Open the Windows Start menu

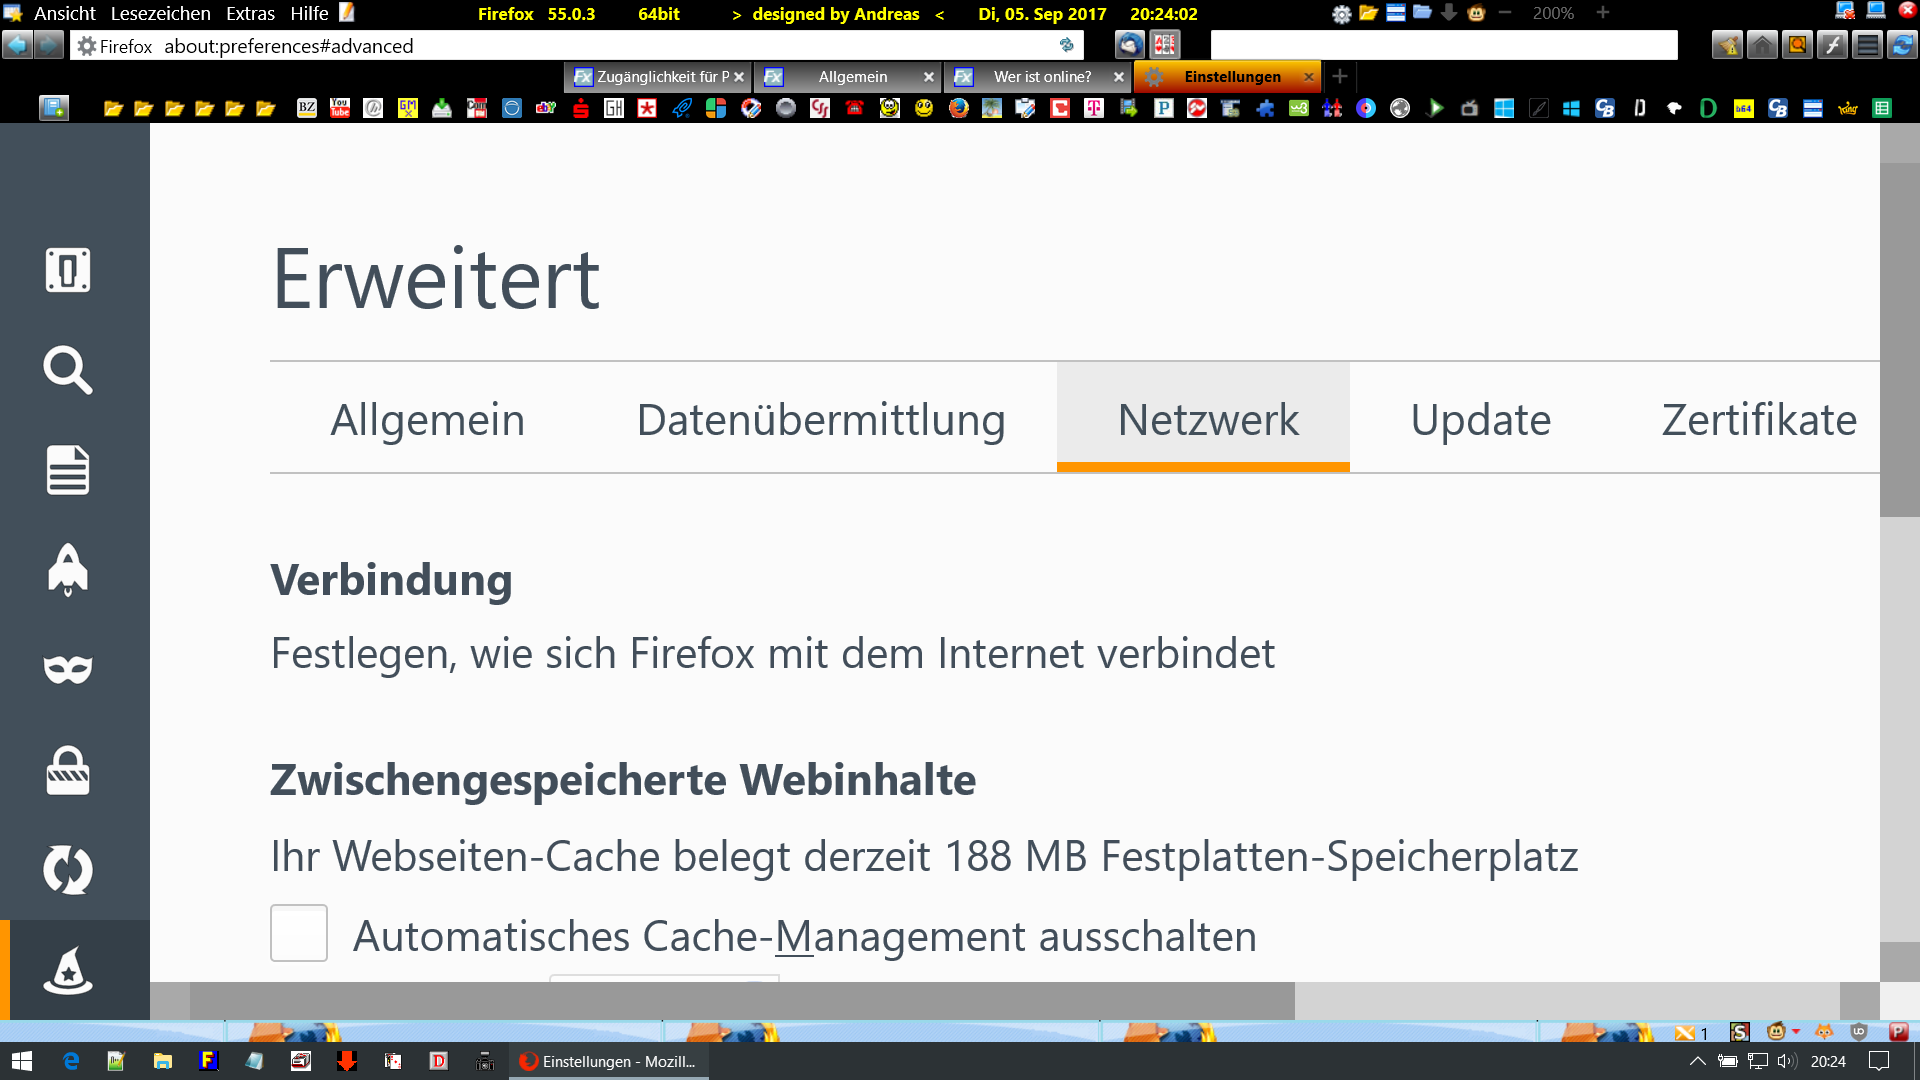click(x=22, y=1061)
